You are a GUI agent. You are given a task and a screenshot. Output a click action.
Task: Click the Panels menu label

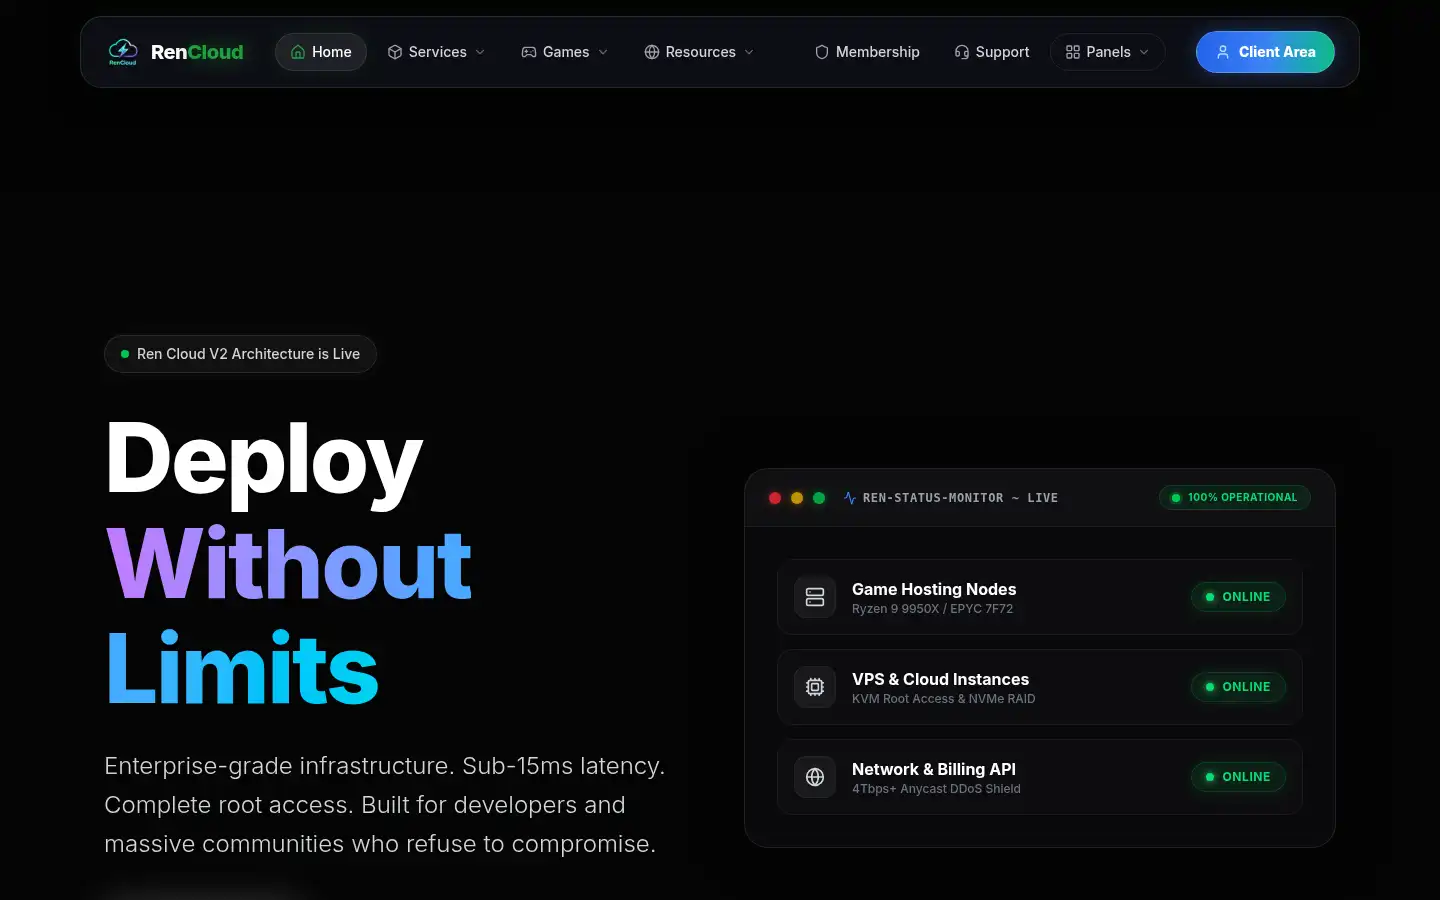click(1109, 52)
